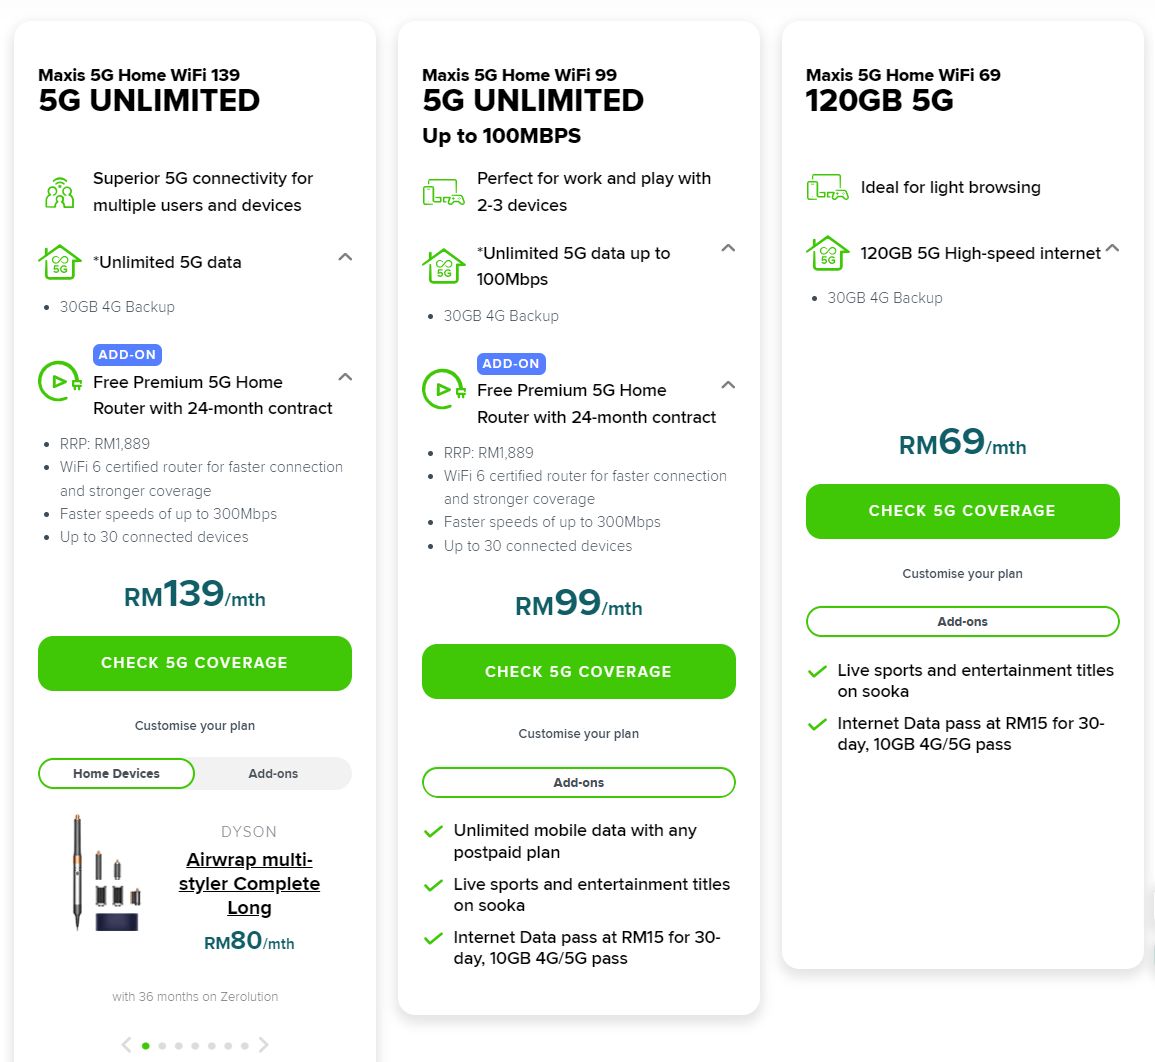
Task: Open the Add-ons pill on WiFi 69 card
Action: [962, 621]
